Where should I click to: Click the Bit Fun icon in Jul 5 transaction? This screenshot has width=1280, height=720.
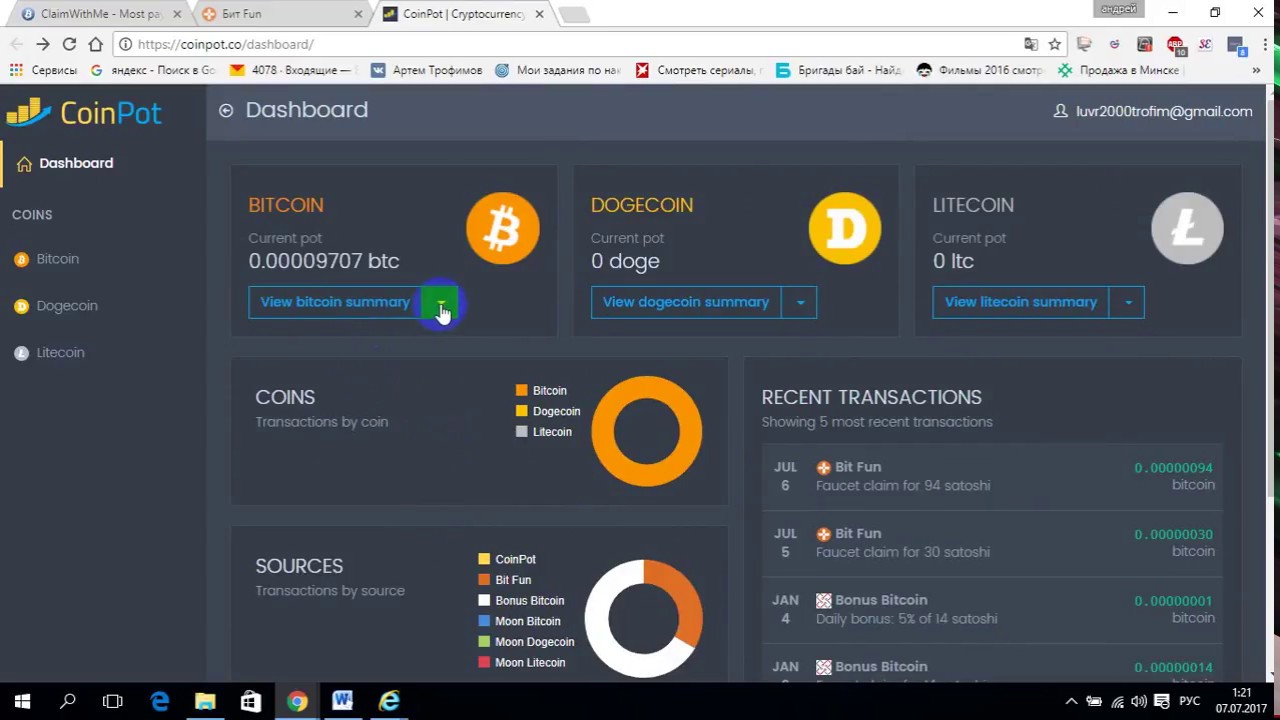824,534
